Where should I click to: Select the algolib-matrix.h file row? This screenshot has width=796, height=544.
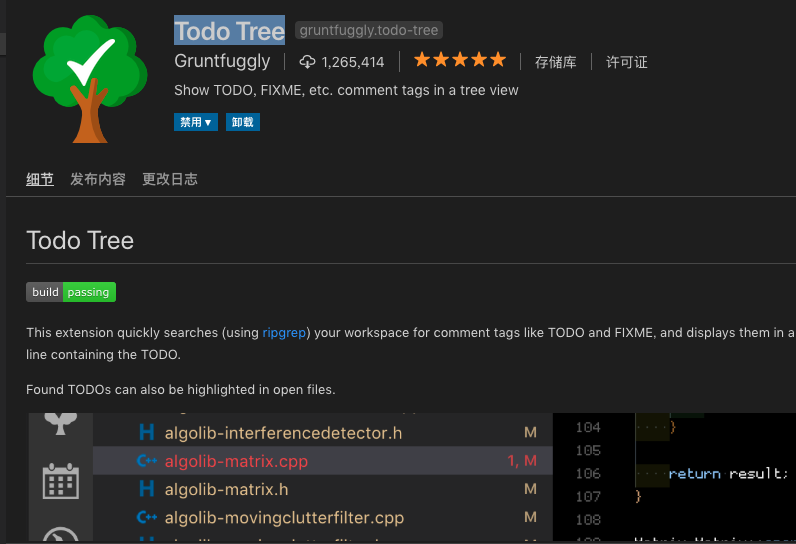[x=323, y=489]
